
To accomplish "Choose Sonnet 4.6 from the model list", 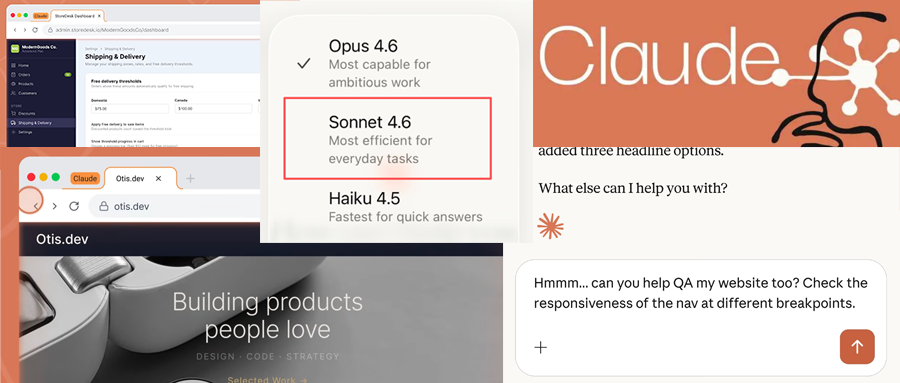I will (x=388, y=138).
